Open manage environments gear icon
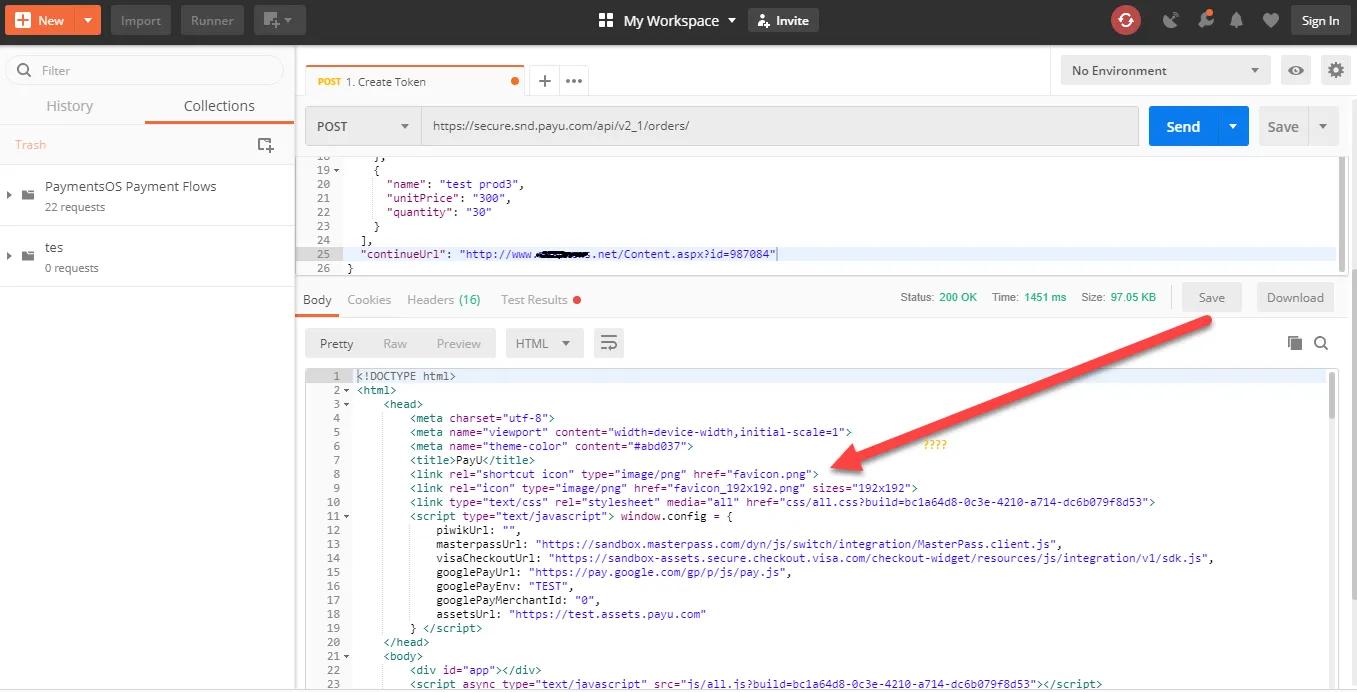This screenshot has height=692, width=1357. coord(1335,70)
